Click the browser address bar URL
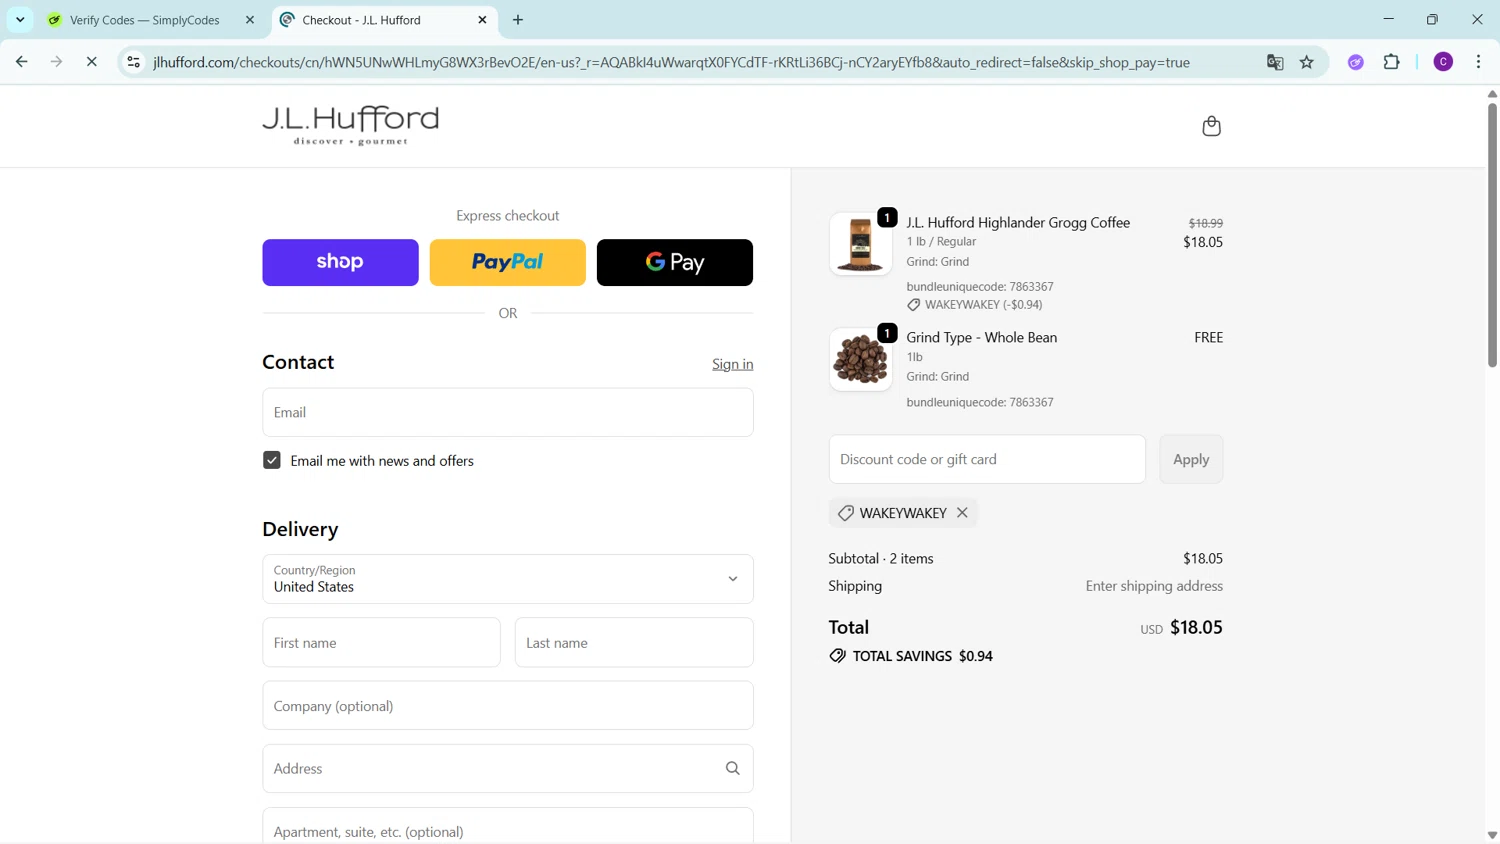The height and width of the screenshot is (844, 1500). pos(671,62)
